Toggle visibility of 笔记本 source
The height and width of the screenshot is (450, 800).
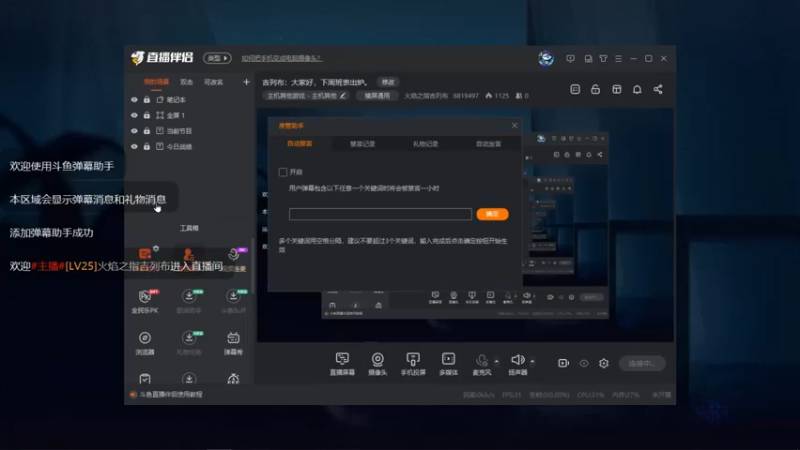point(134,100)
